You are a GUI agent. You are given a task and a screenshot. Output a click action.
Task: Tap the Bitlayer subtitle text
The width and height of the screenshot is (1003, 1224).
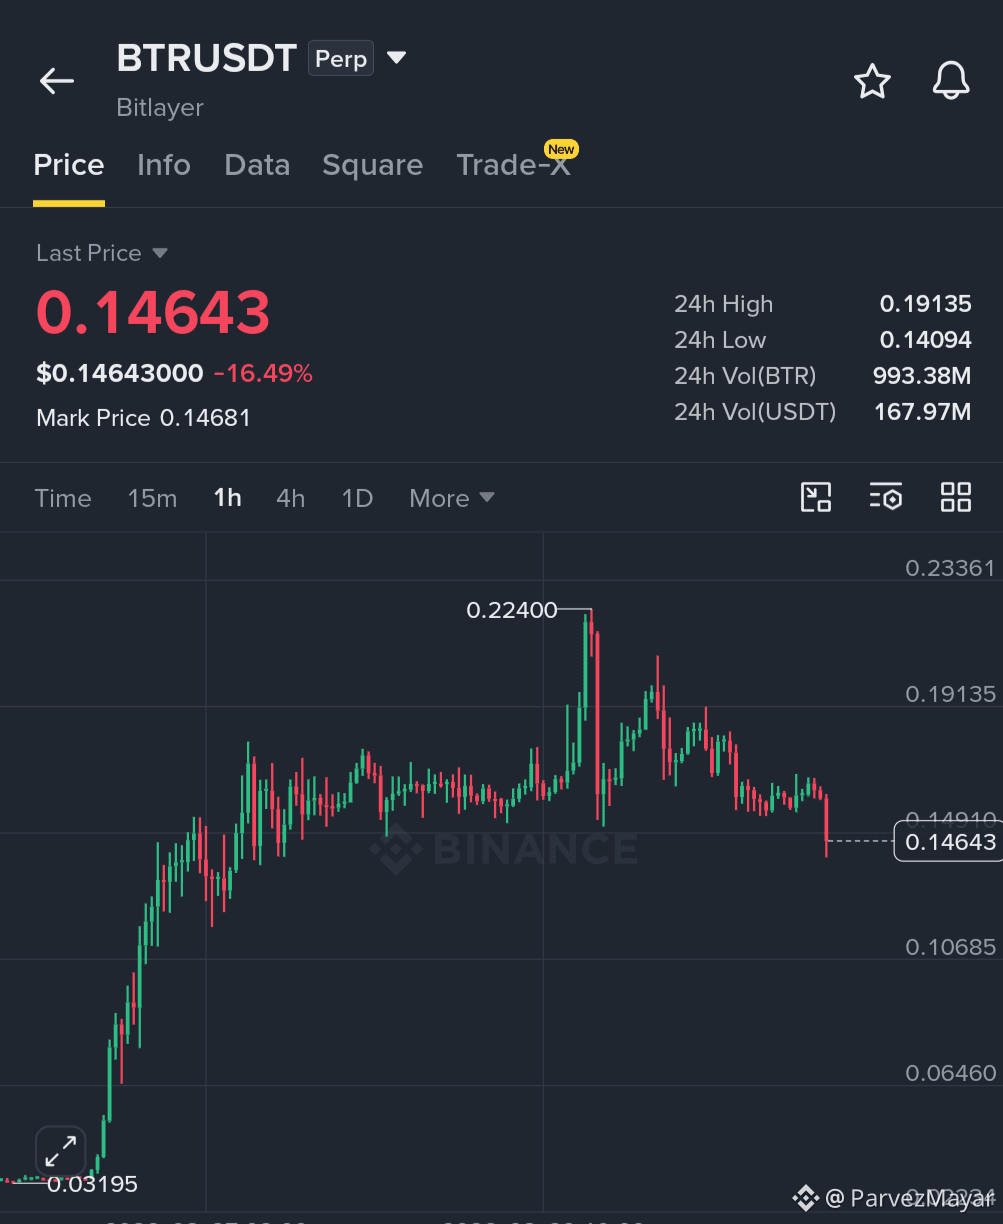pos(160,107)
